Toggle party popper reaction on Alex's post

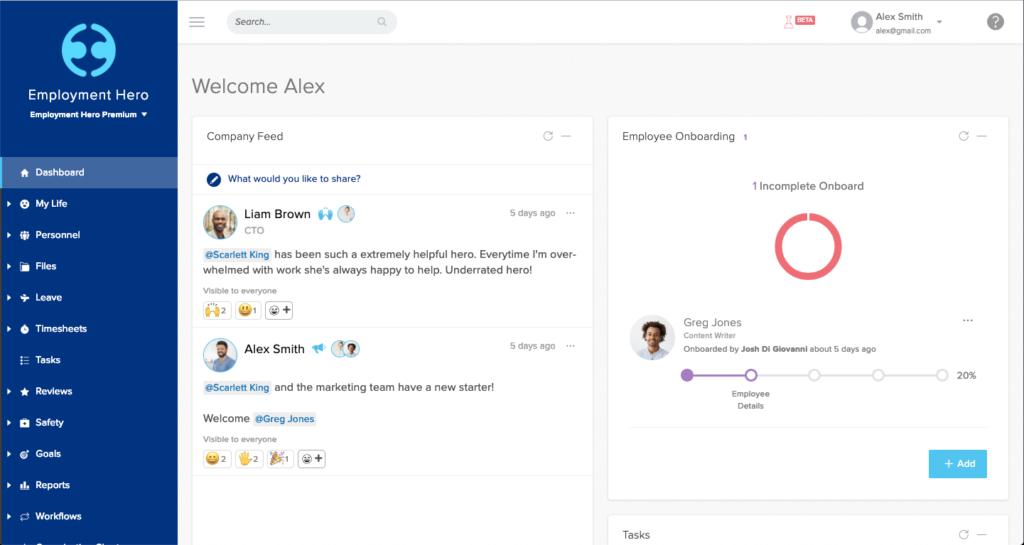279,459
